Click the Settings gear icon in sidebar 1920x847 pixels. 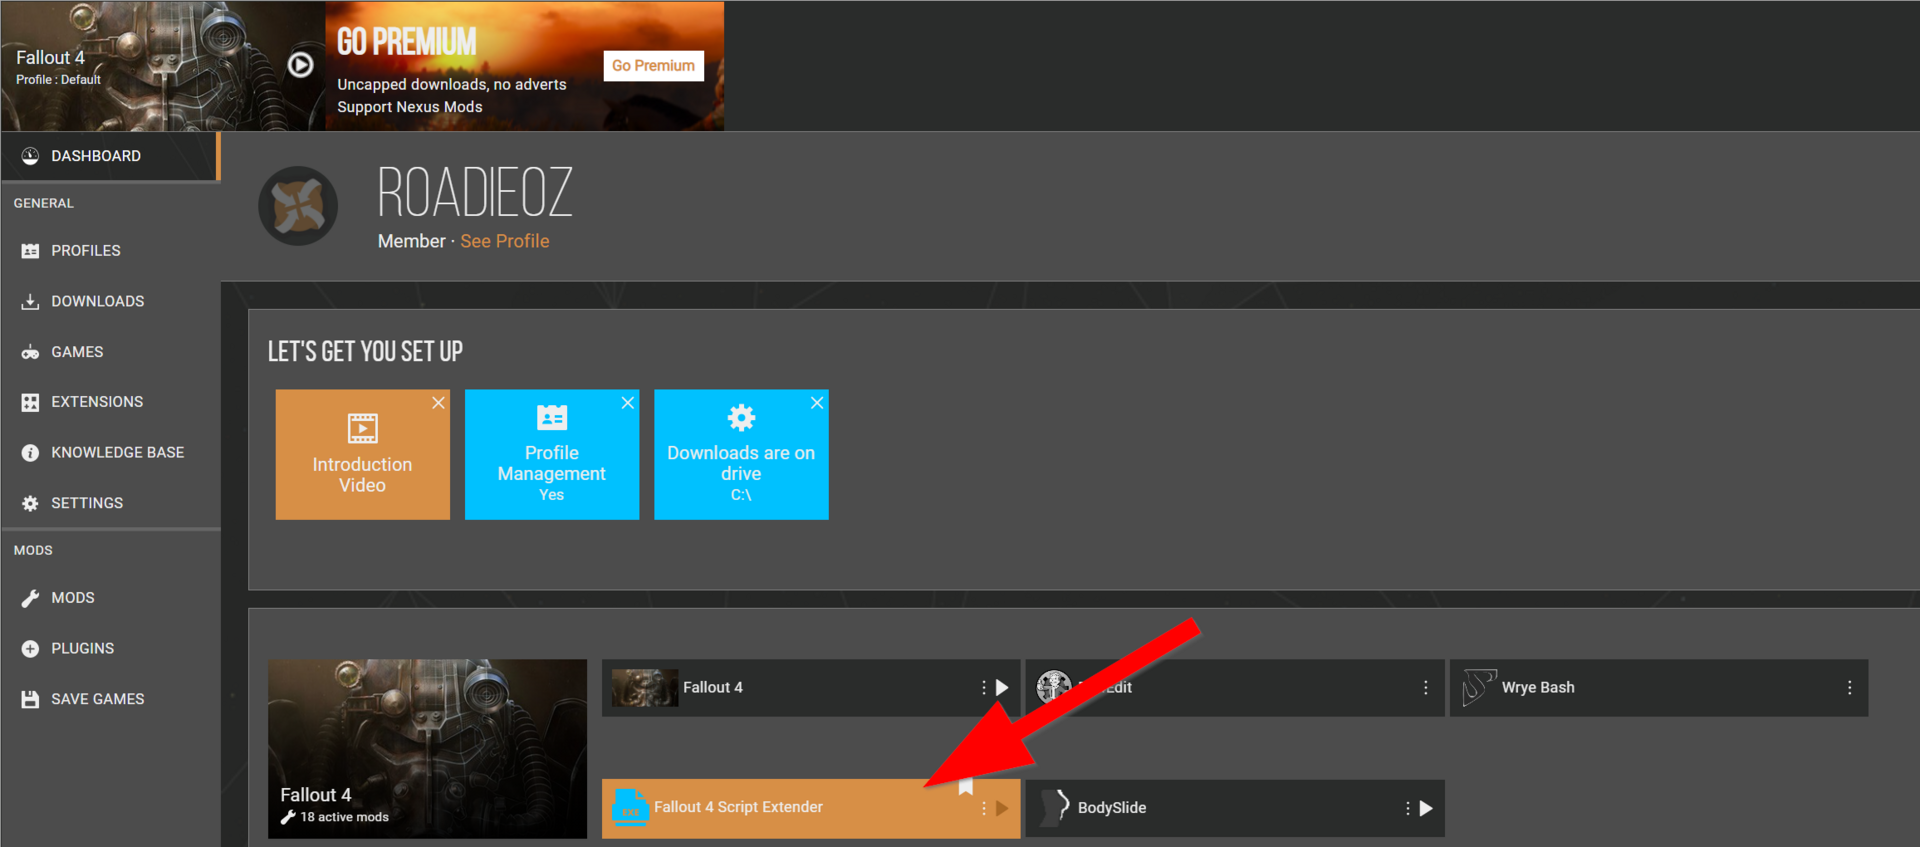click(x=30, y=503)
